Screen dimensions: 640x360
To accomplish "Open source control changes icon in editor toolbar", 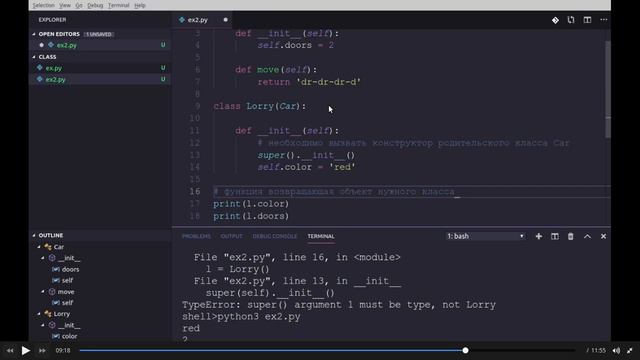I will (555, 20).
